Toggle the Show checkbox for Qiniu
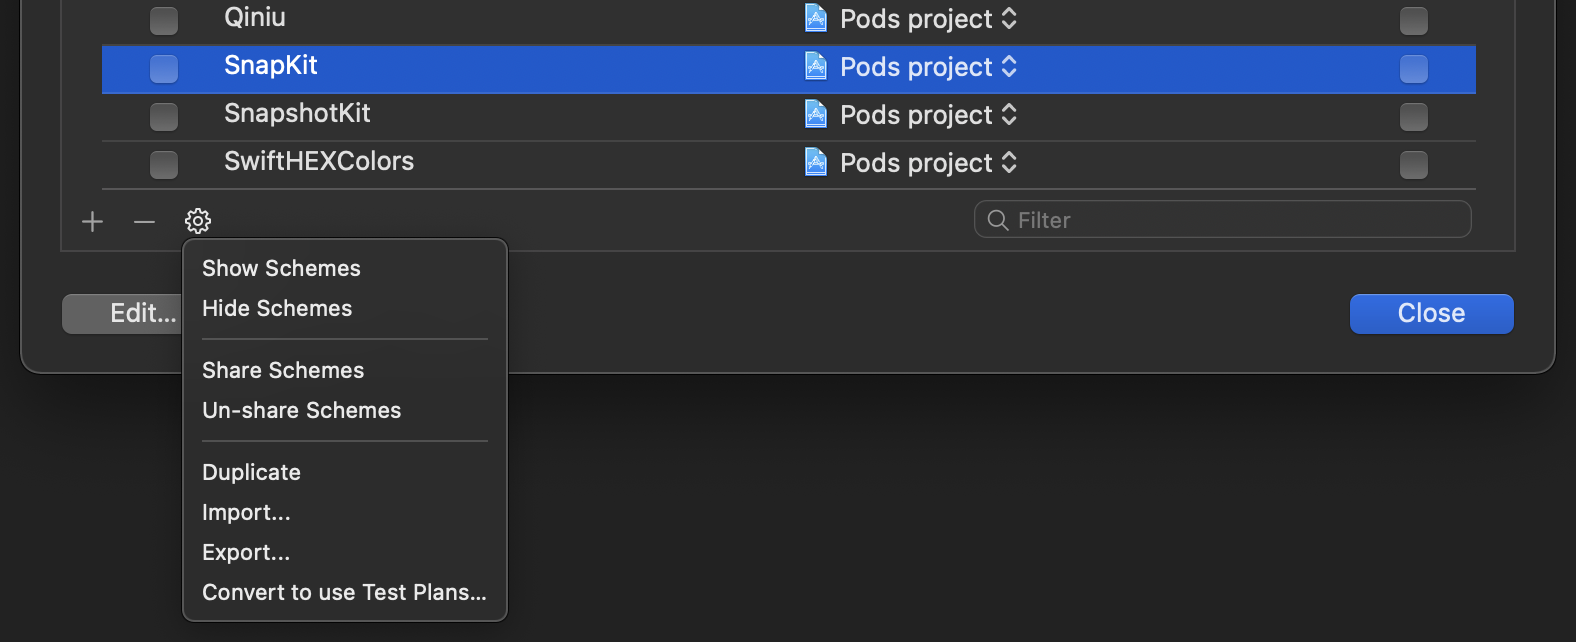Viewport: 1576px width, 642px height. (x=164, y=20)
